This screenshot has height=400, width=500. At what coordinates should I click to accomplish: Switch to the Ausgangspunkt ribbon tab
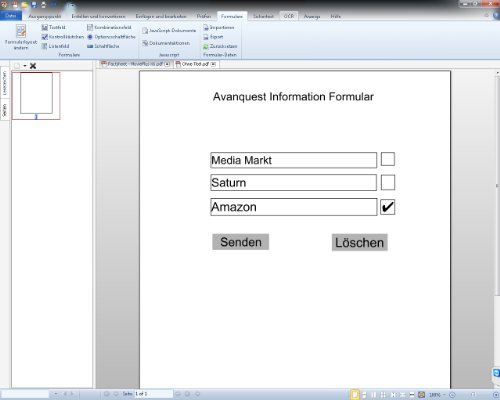(45, 16)
